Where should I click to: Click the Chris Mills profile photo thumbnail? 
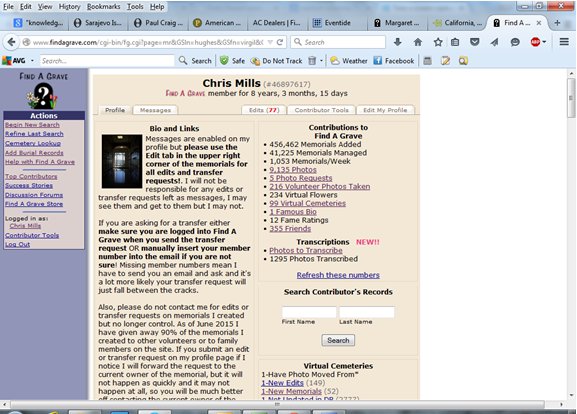[x=122, y=161]
